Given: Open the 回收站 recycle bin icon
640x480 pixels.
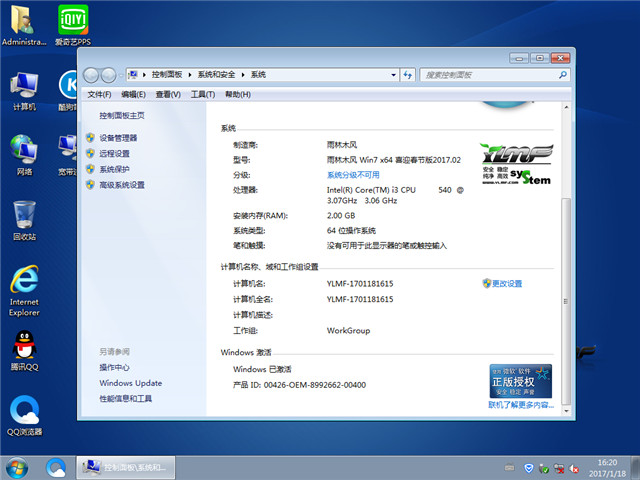Looking at the screenshot, I should pos(24,220).
